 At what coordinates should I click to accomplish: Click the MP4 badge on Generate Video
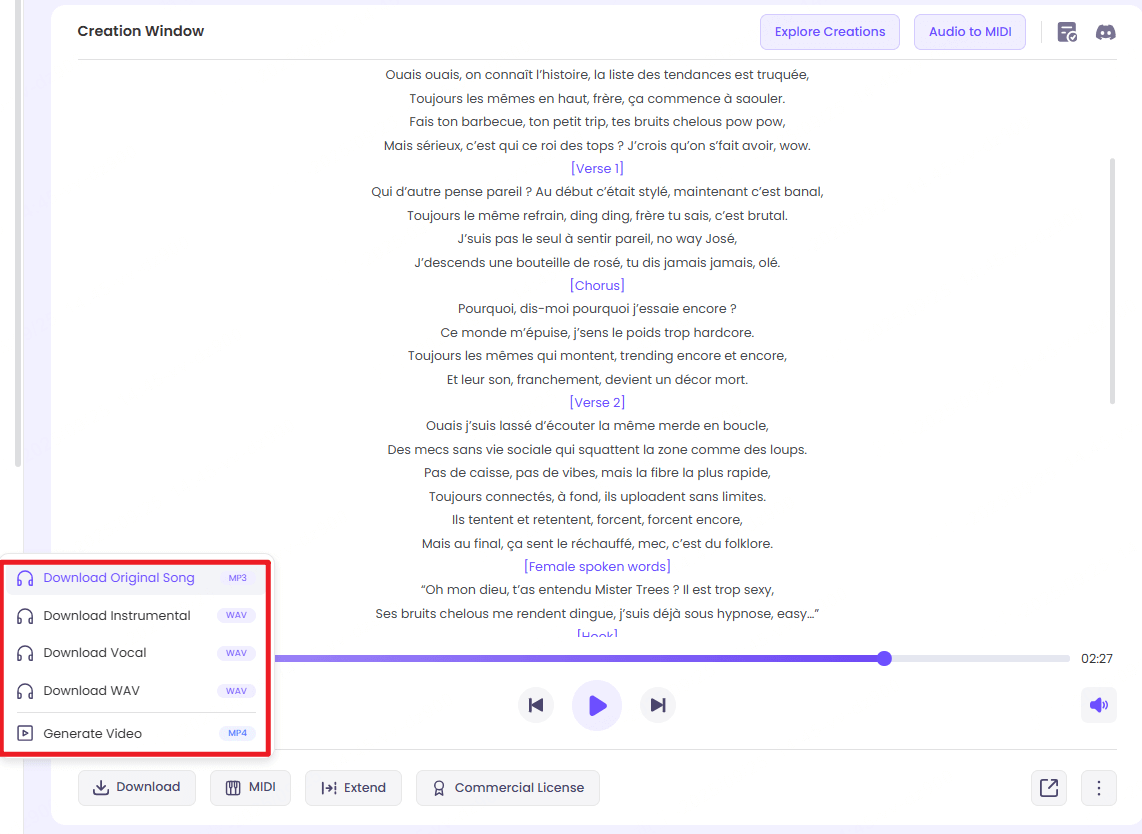[237, 733]
